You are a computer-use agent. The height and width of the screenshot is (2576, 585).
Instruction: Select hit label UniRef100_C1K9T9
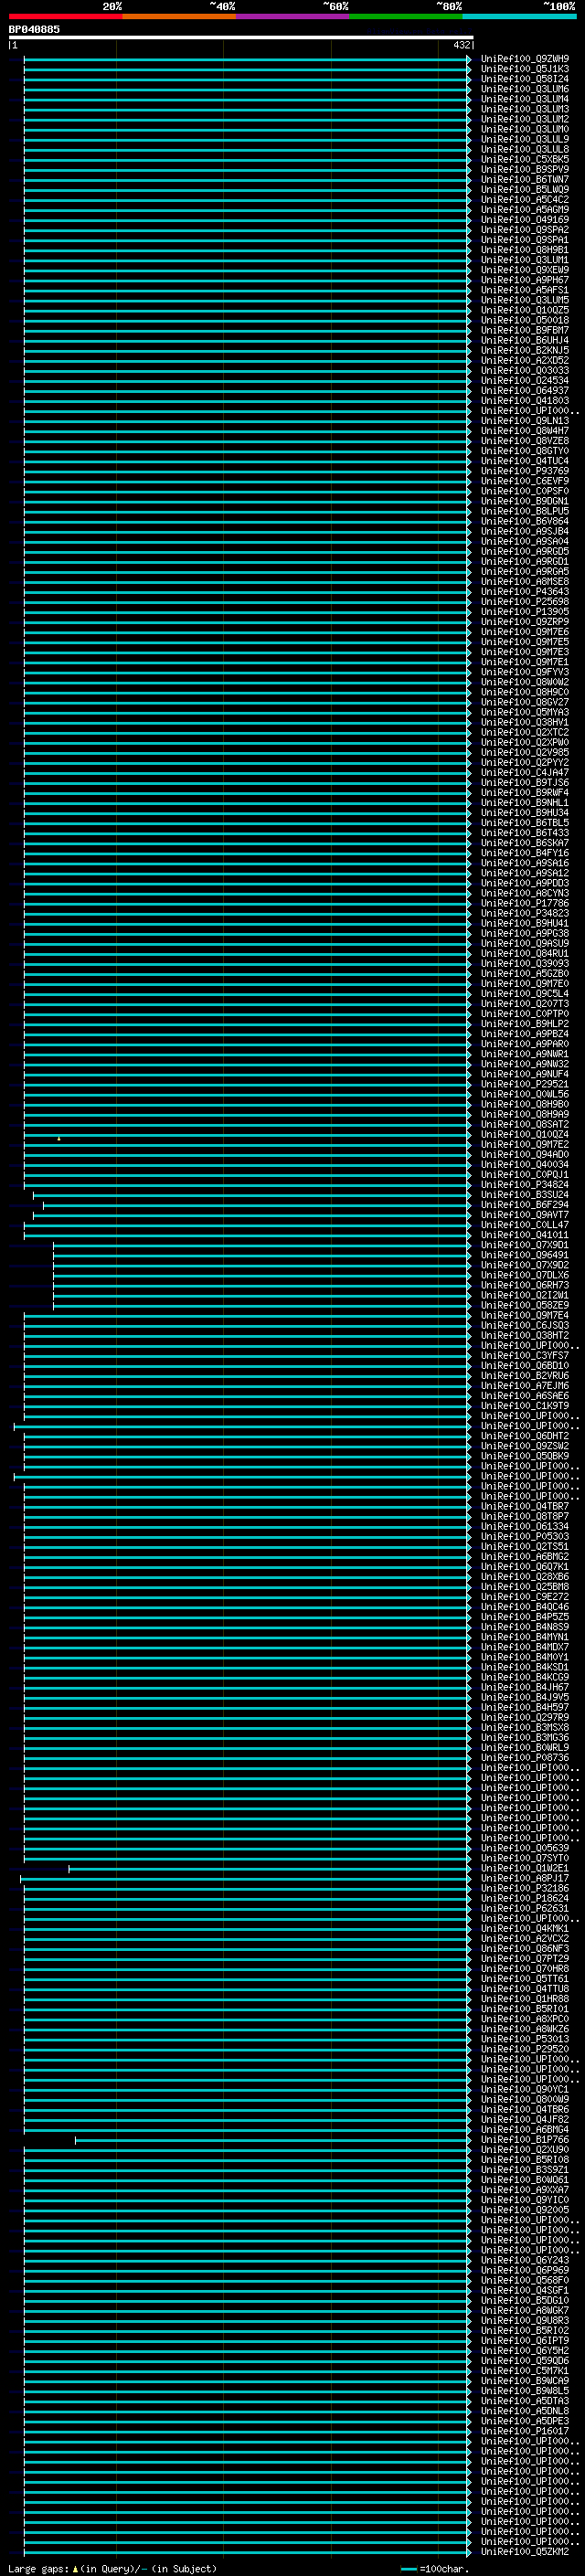pyautogui.click(x=525, y=1405)
